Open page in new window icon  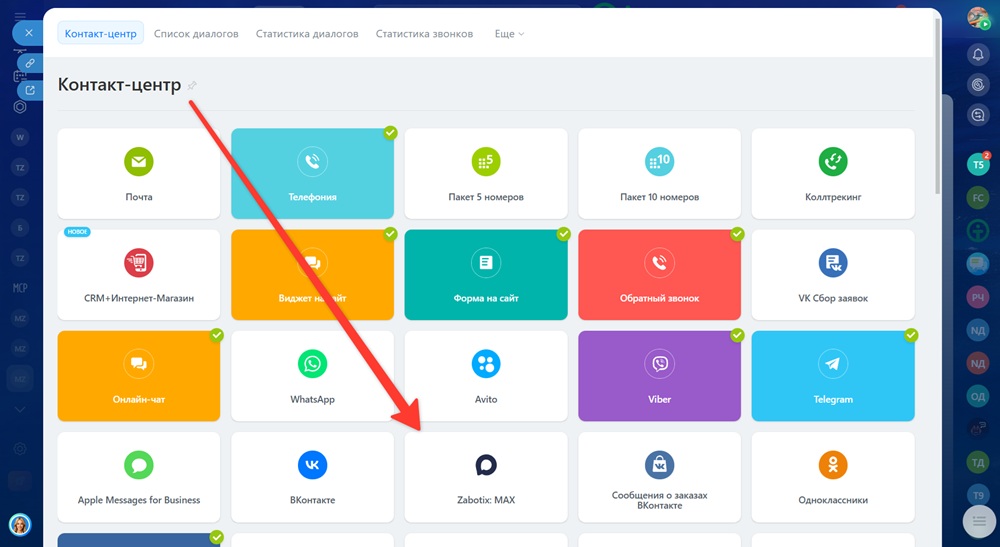pos(30,90)
